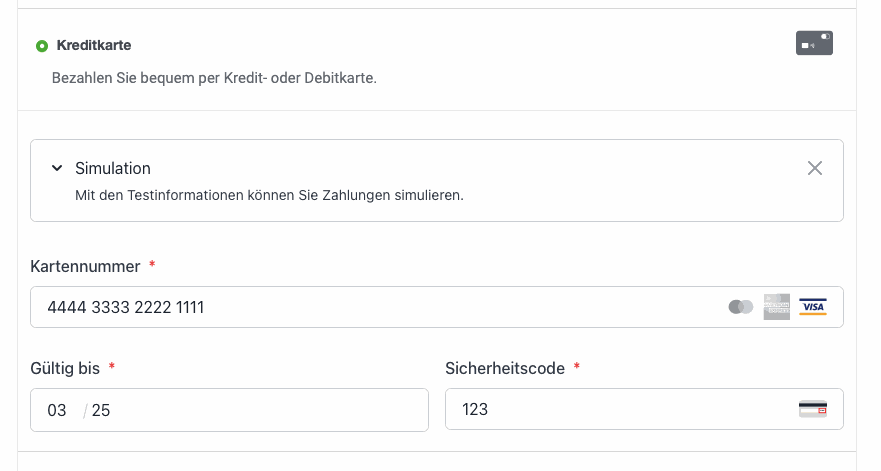Viewport: 881px width, 471px height.
Task: Expand the Simulation section via chevron
Action: [x=57, y=168]
